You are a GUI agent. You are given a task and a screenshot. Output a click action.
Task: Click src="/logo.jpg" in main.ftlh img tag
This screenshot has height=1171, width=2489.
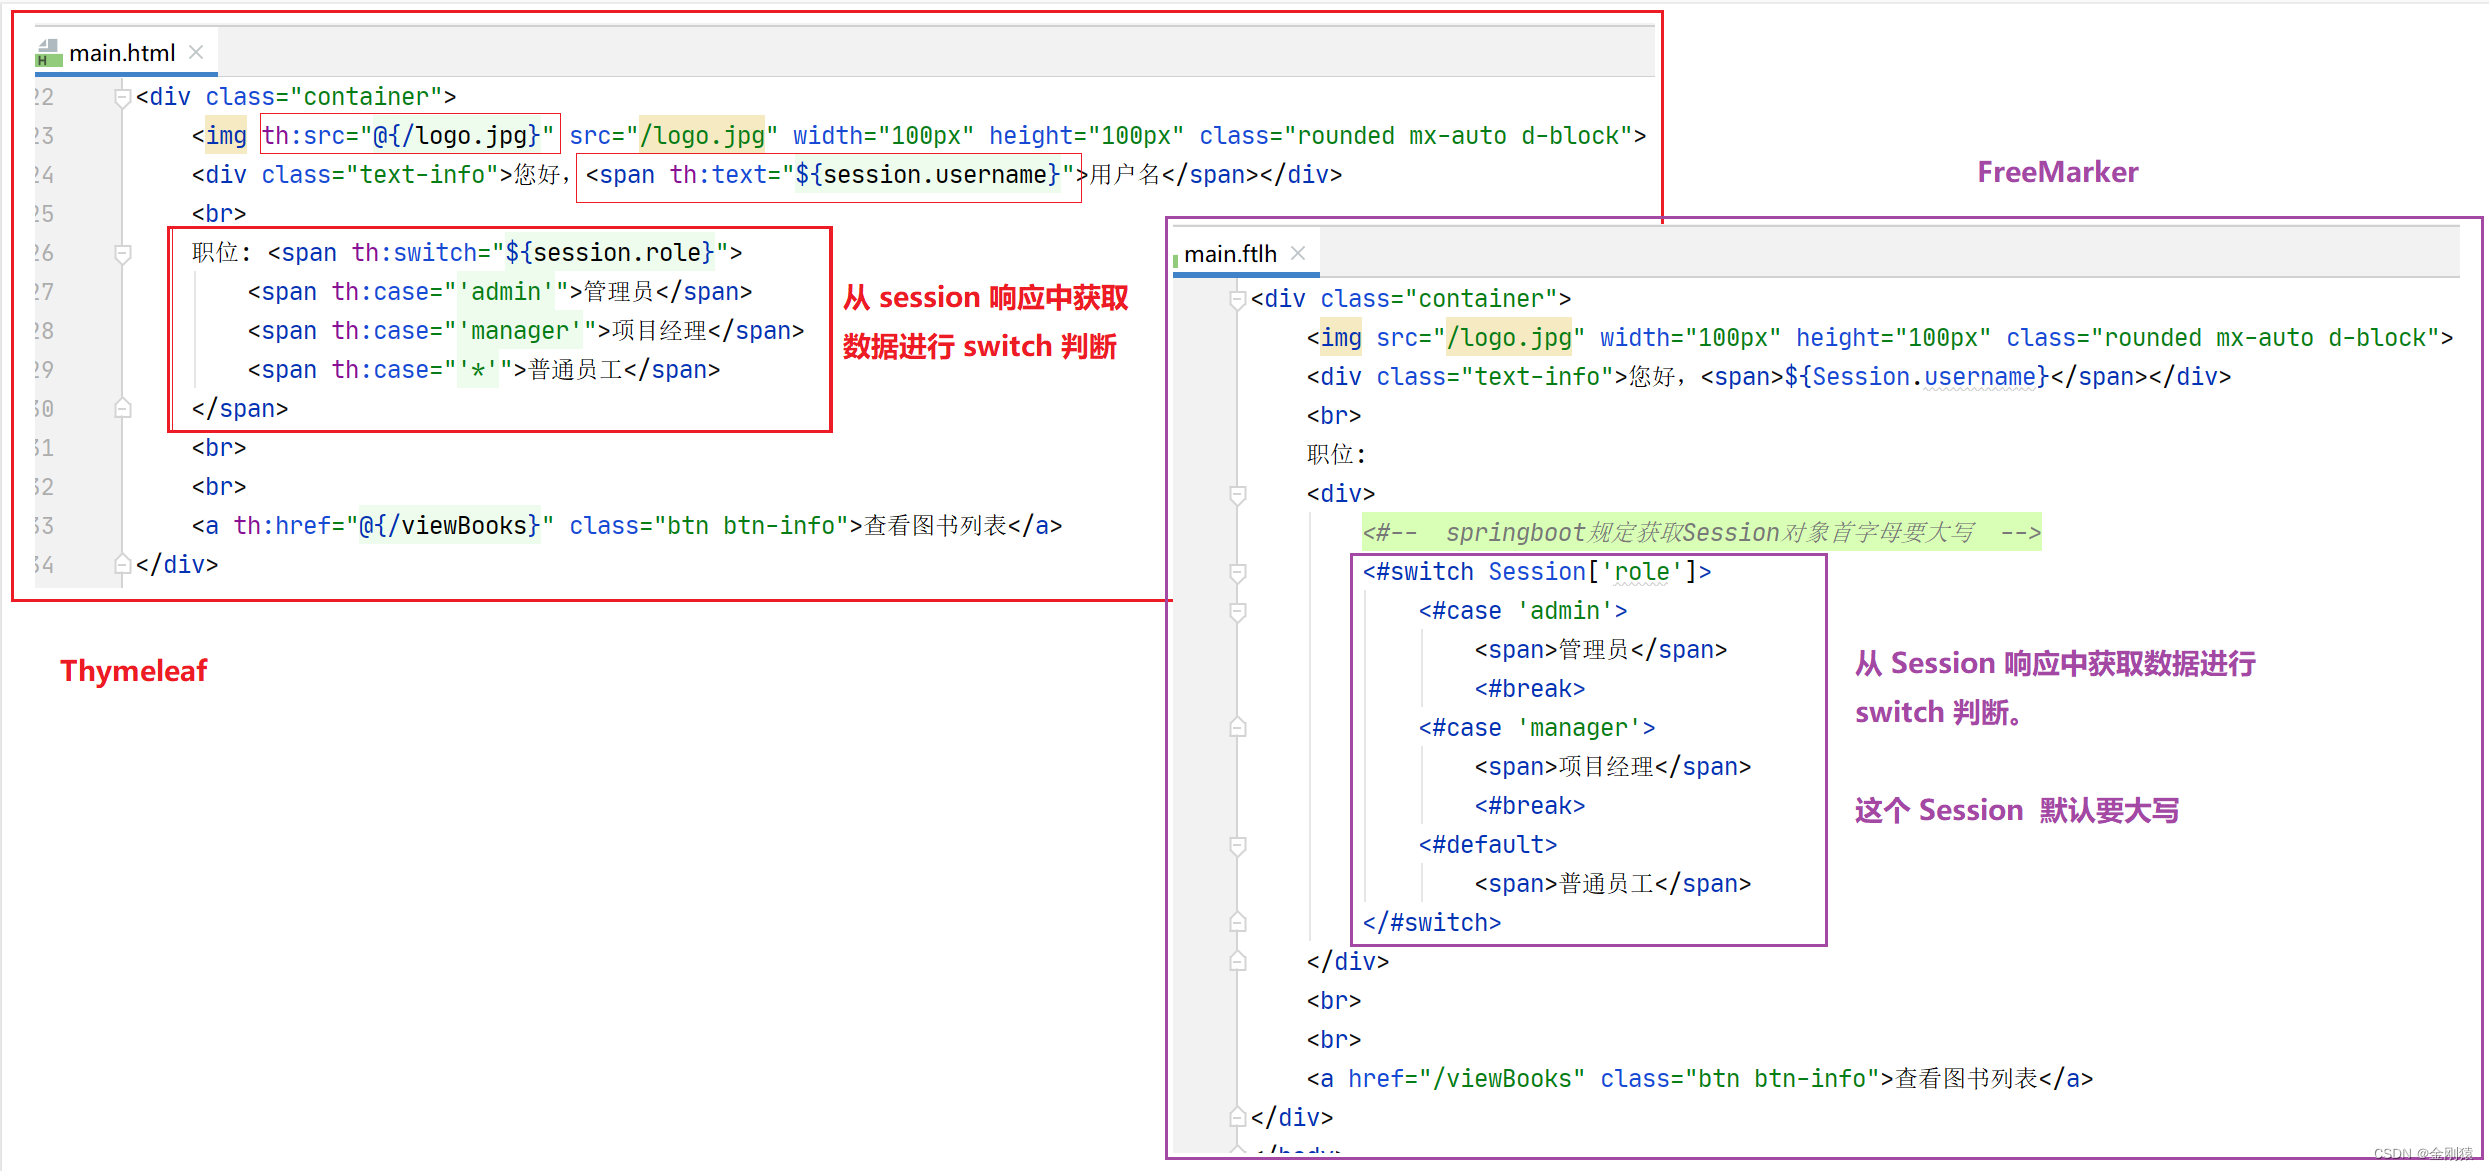click(x=1480, y=338)
